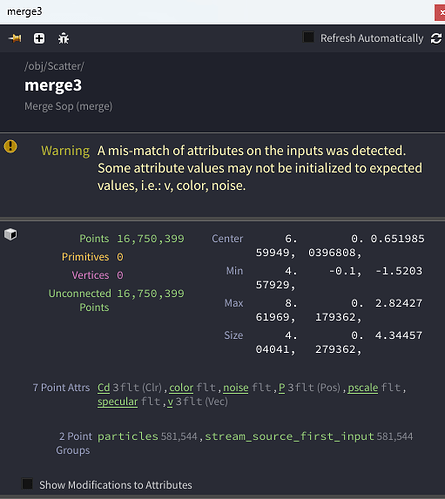
Task: Click the -1.5203 min value
Action: click(x=399, y=271)
